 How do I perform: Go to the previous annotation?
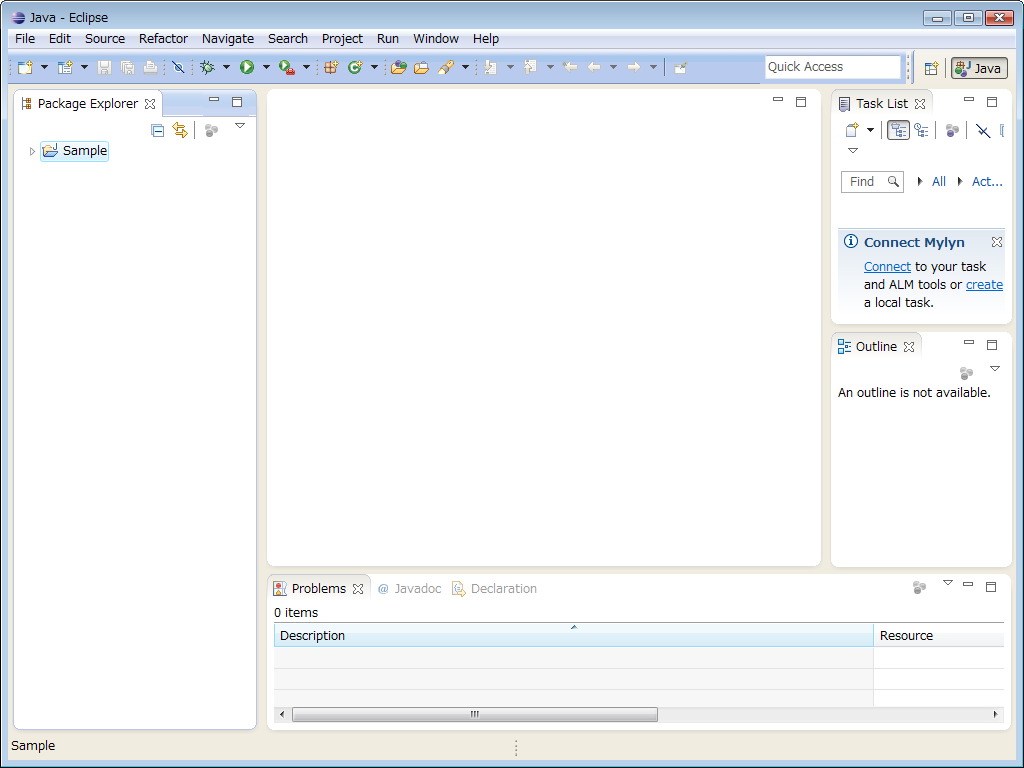point(530,67)
